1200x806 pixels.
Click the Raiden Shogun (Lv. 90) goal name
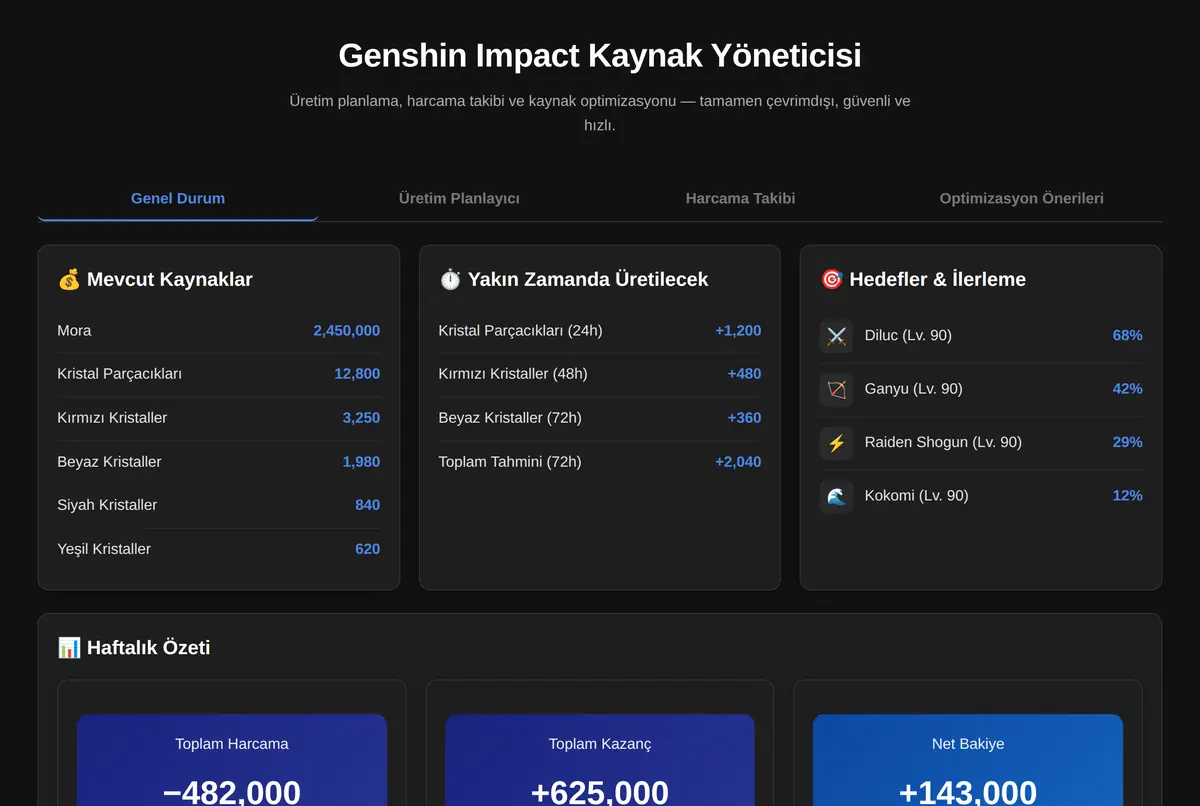[x=943, y=442]
